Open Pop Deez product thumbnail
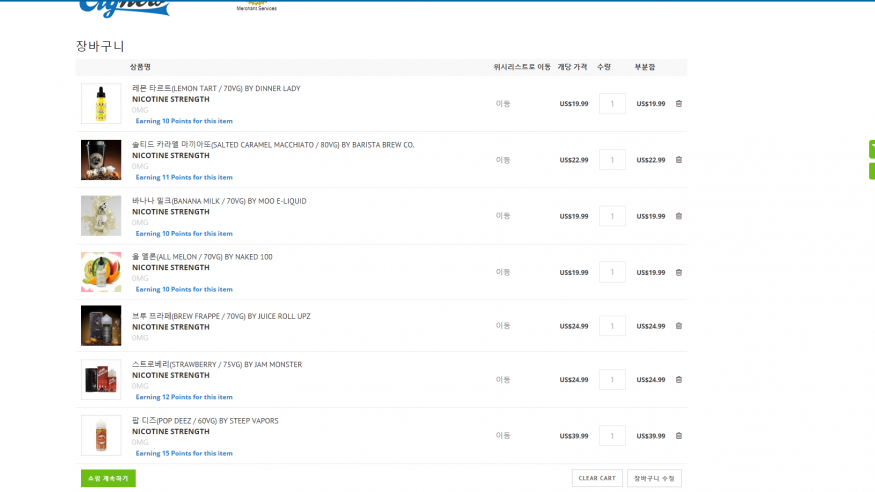The width and height of the screenshot is (875, 492). point(101,436)
